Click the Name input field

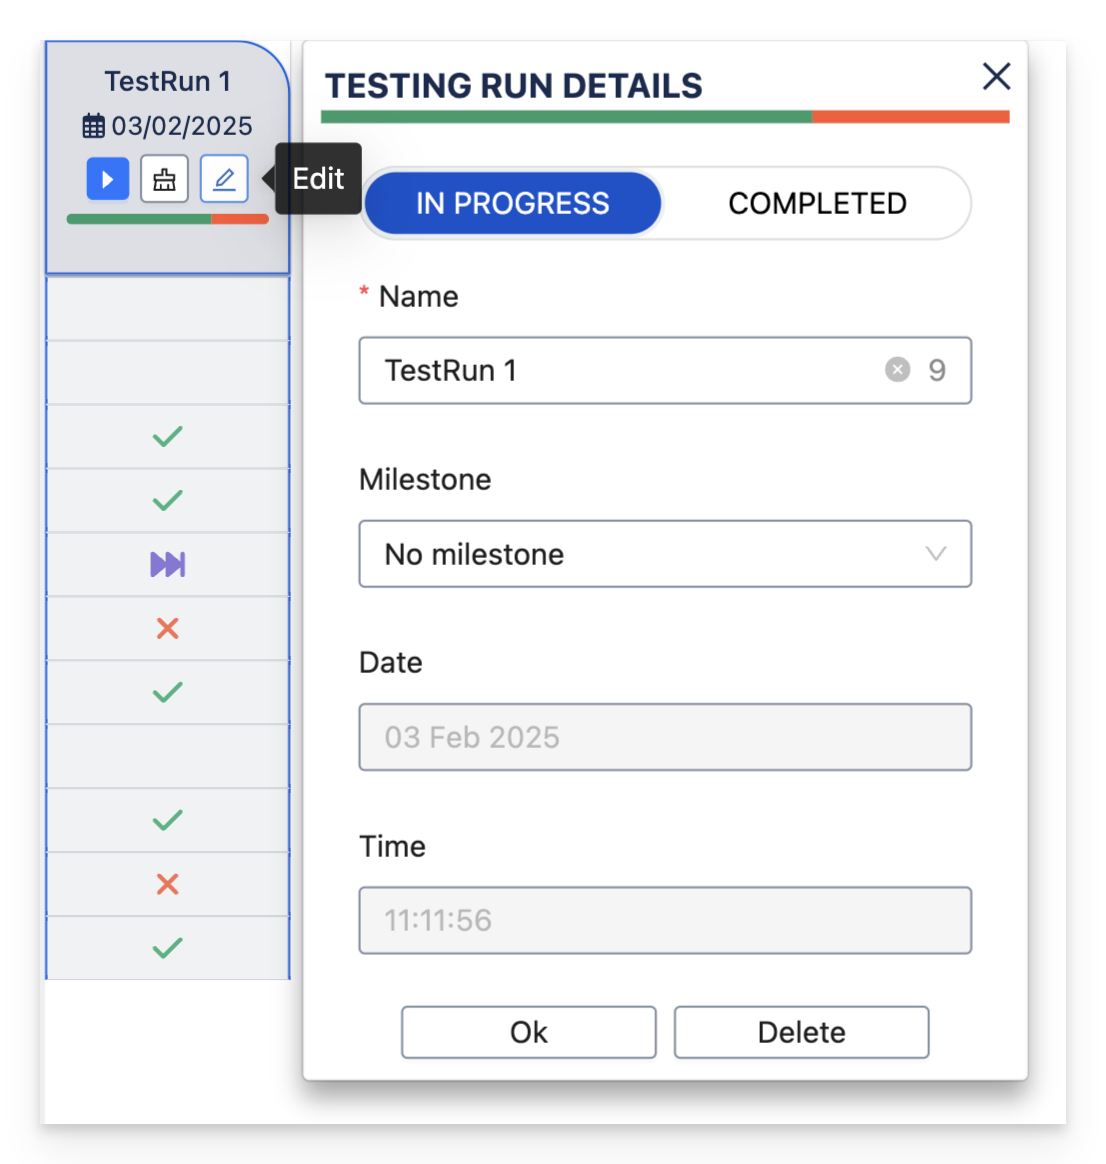pos(620,370)
